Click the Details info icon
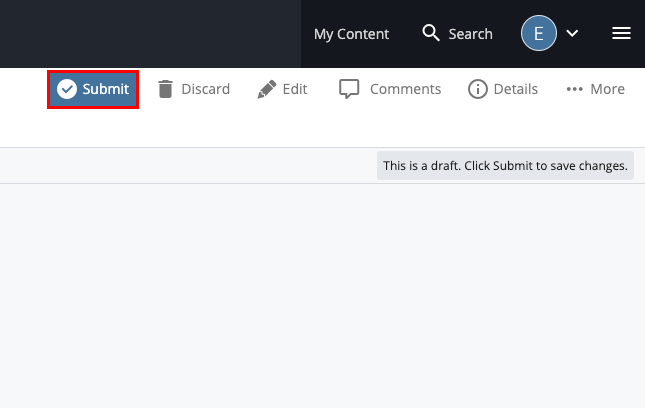 478,89
